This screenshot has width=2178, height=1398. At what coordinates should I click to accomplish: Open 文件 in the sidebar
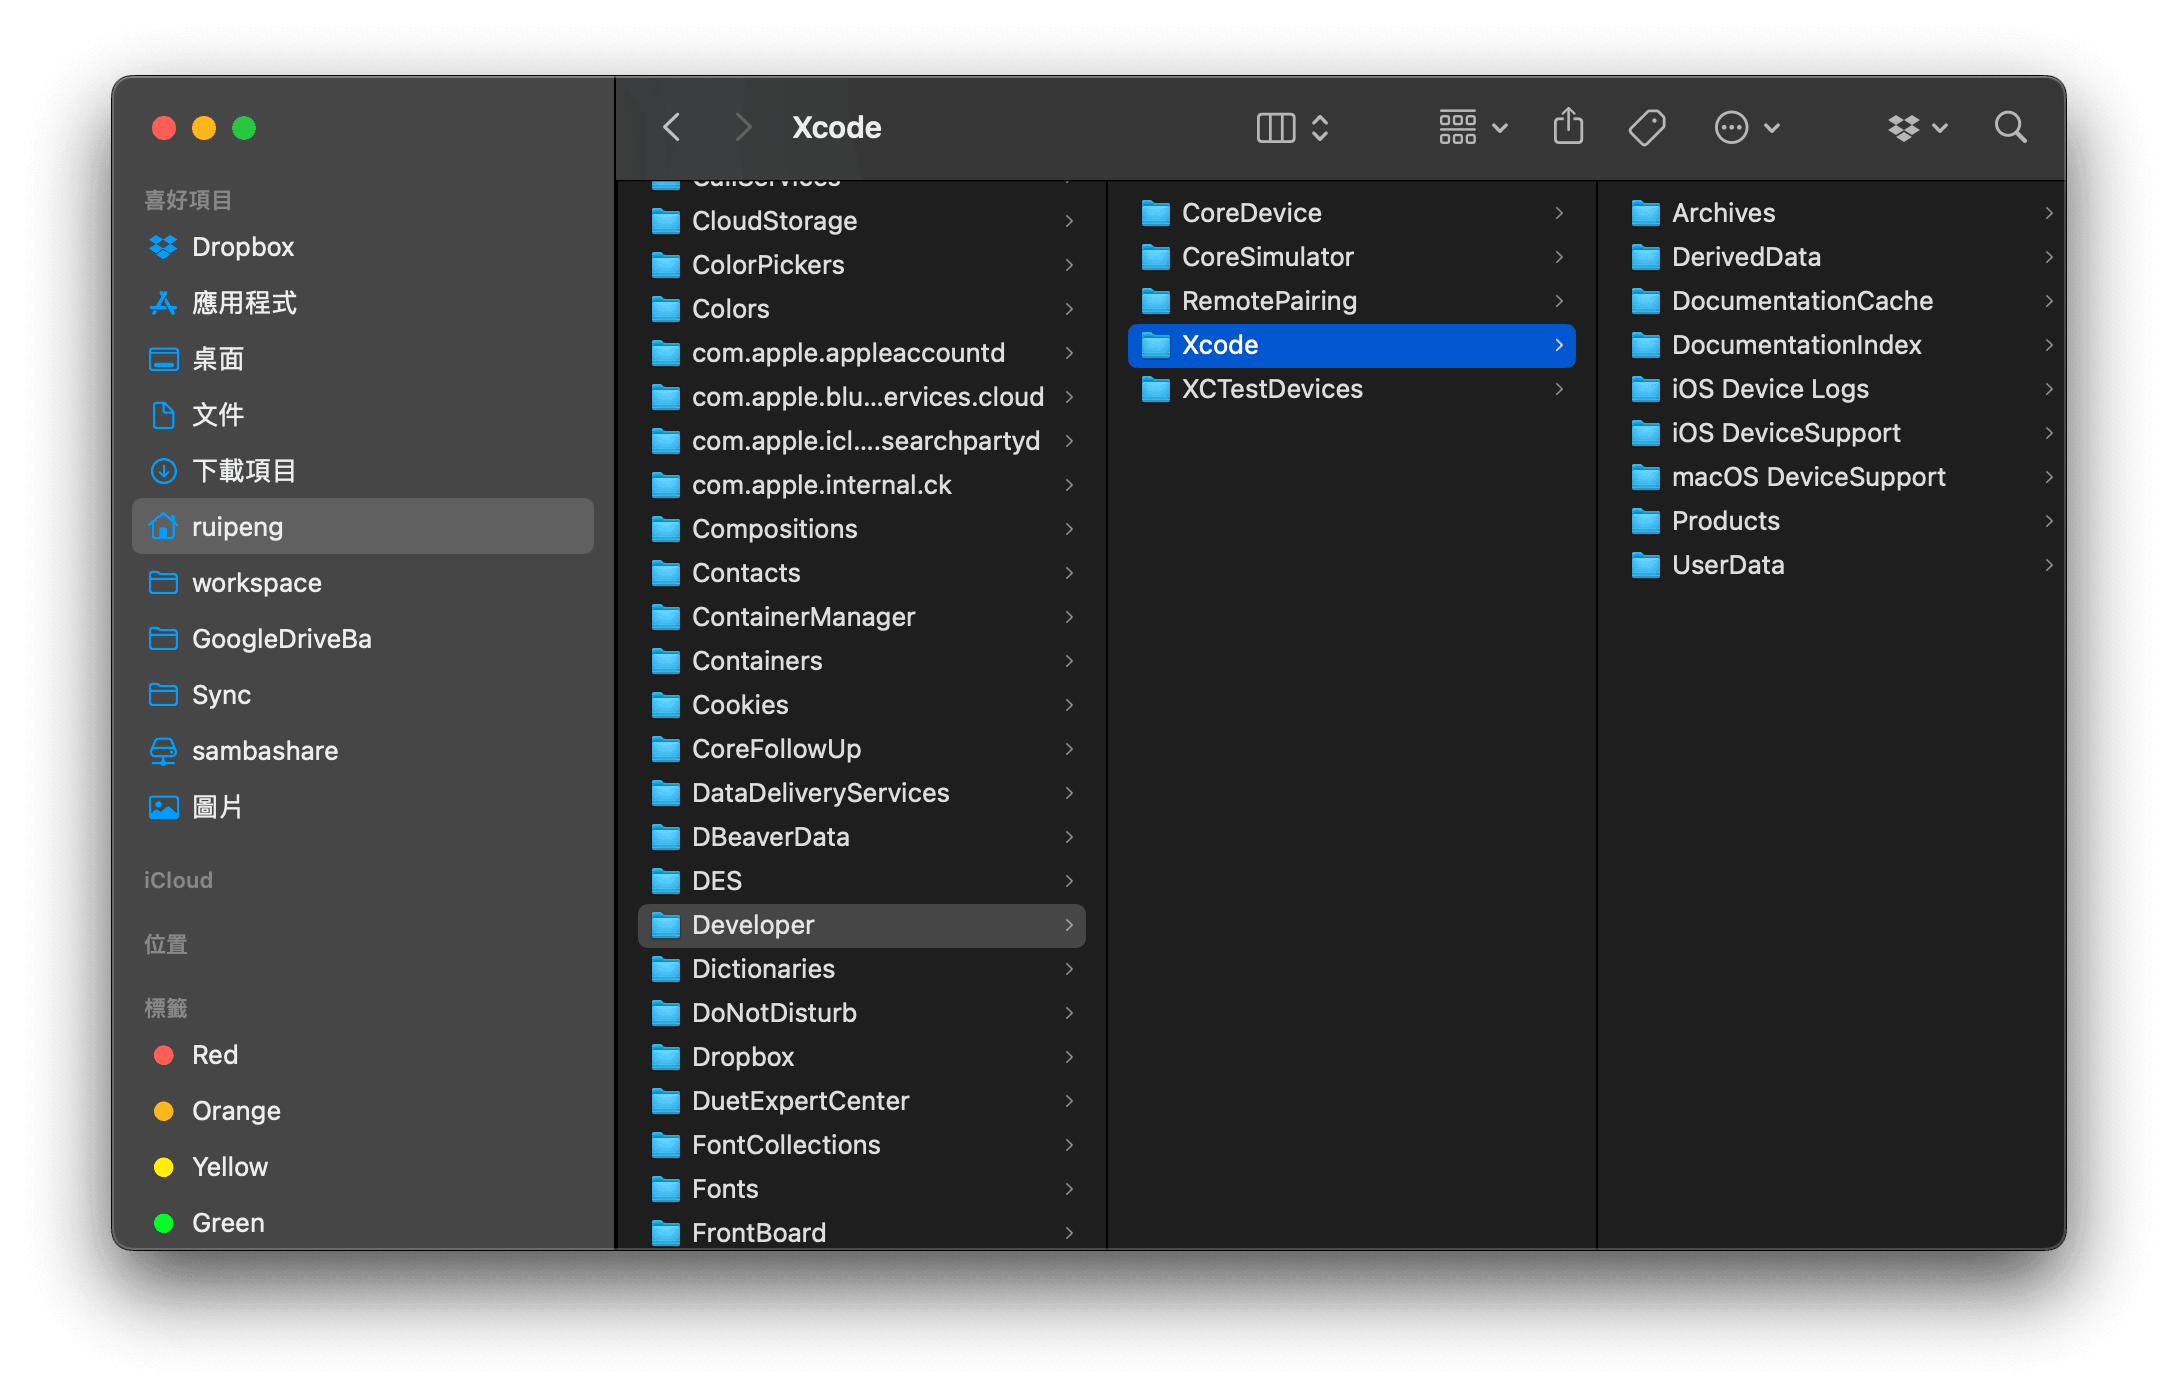363,415
